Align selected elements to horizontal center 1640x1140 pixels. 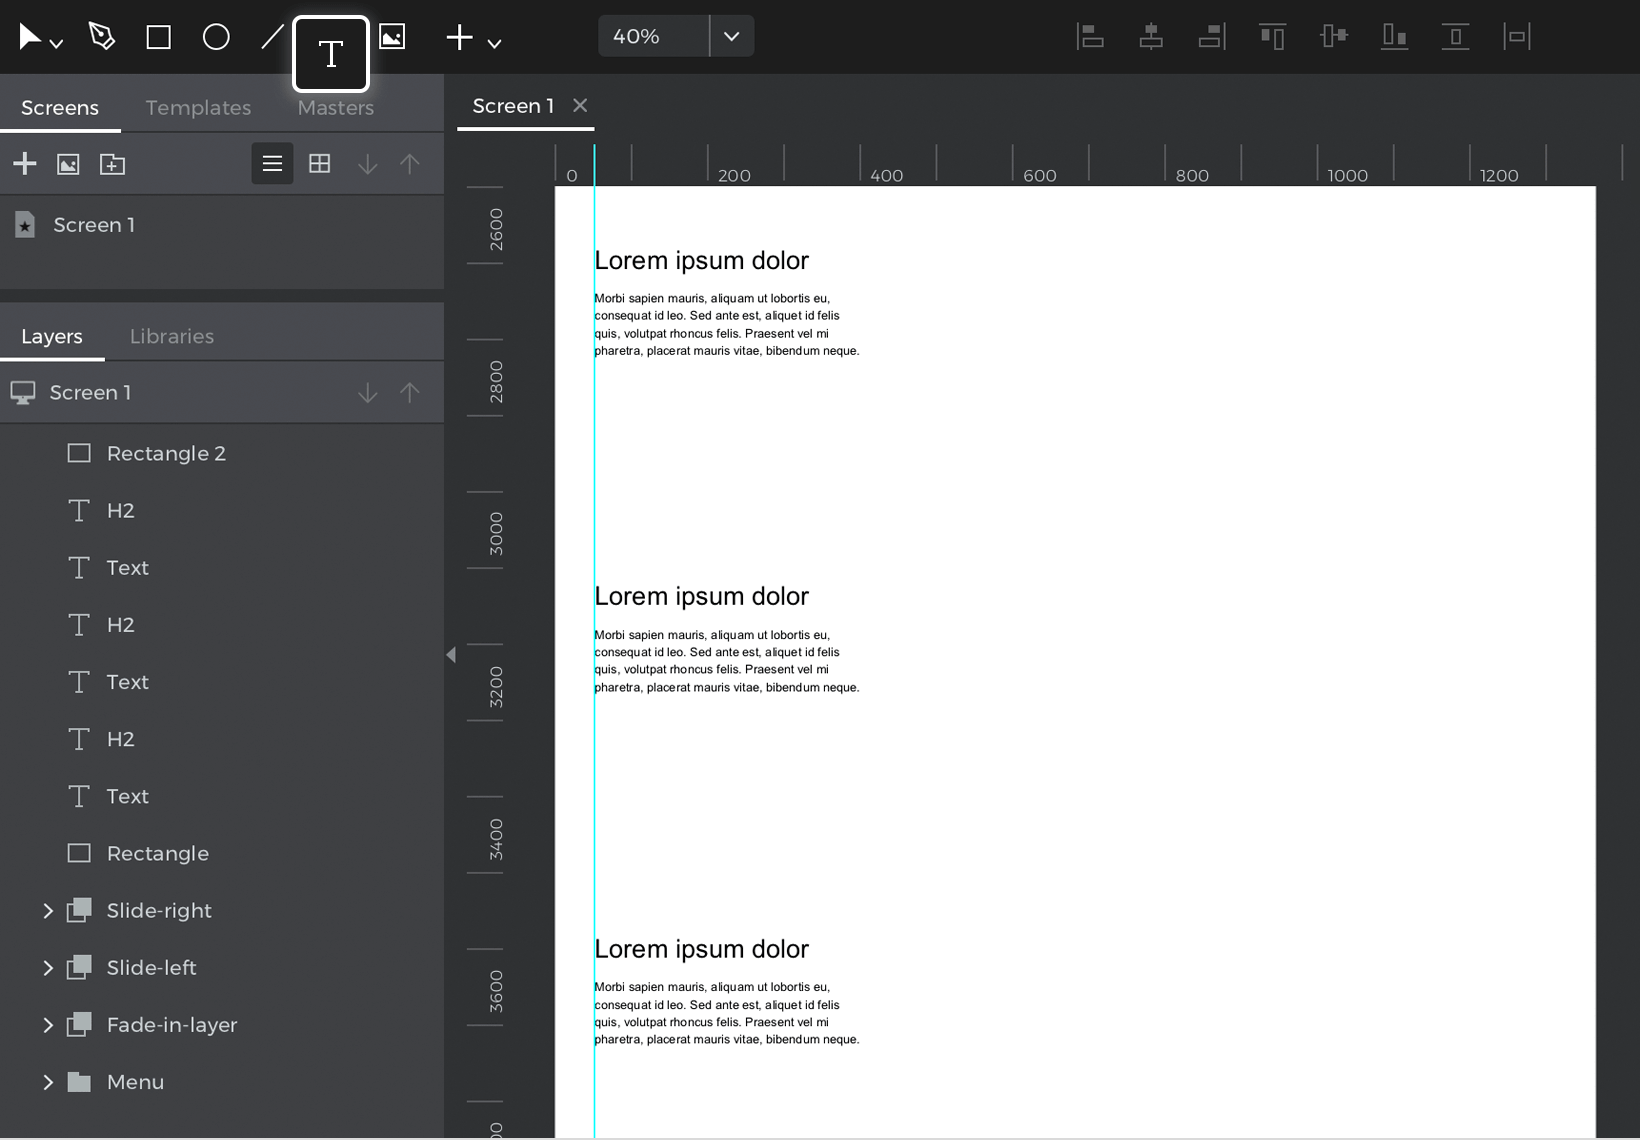tap(1151, 37)
